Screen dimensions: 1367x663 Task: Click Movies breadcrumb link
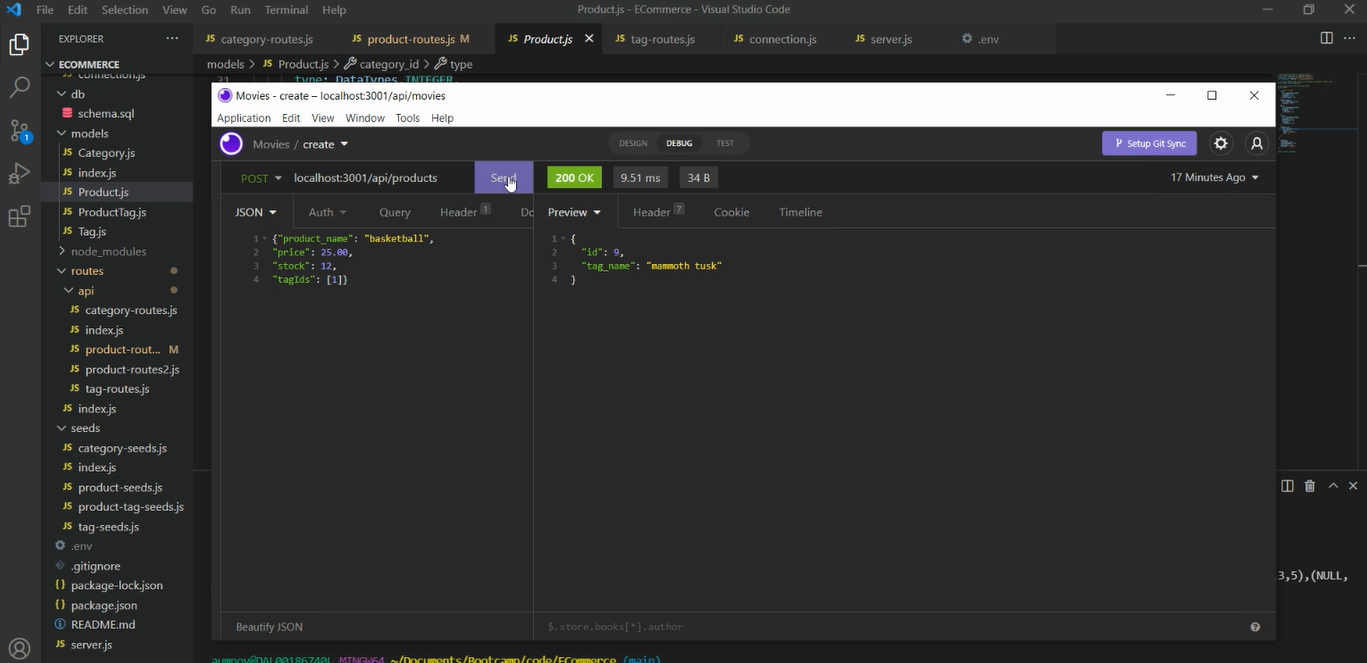pos(271,144)
